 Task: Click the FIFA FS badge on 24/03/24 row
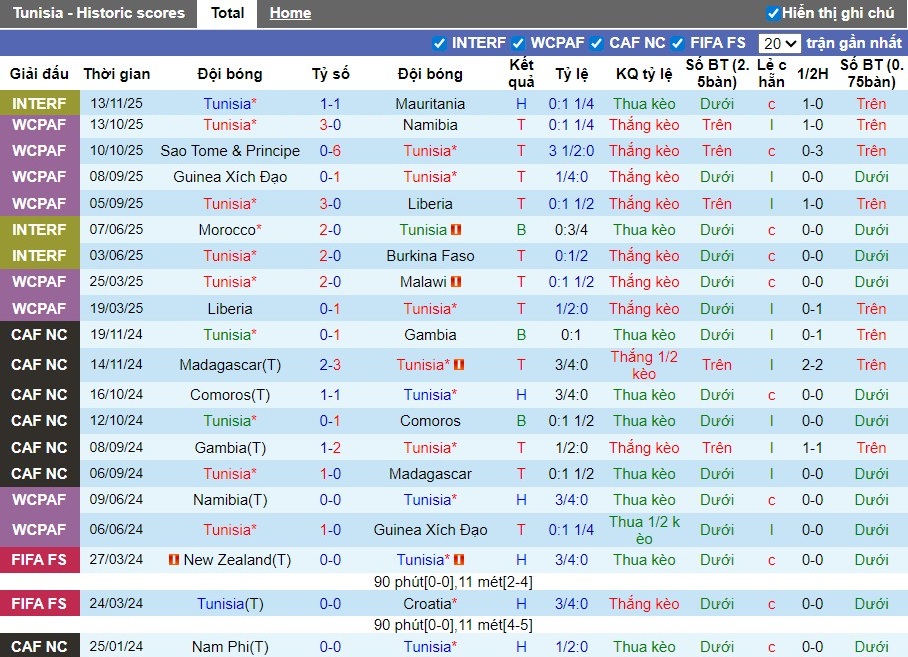click(x=40, y=604)
